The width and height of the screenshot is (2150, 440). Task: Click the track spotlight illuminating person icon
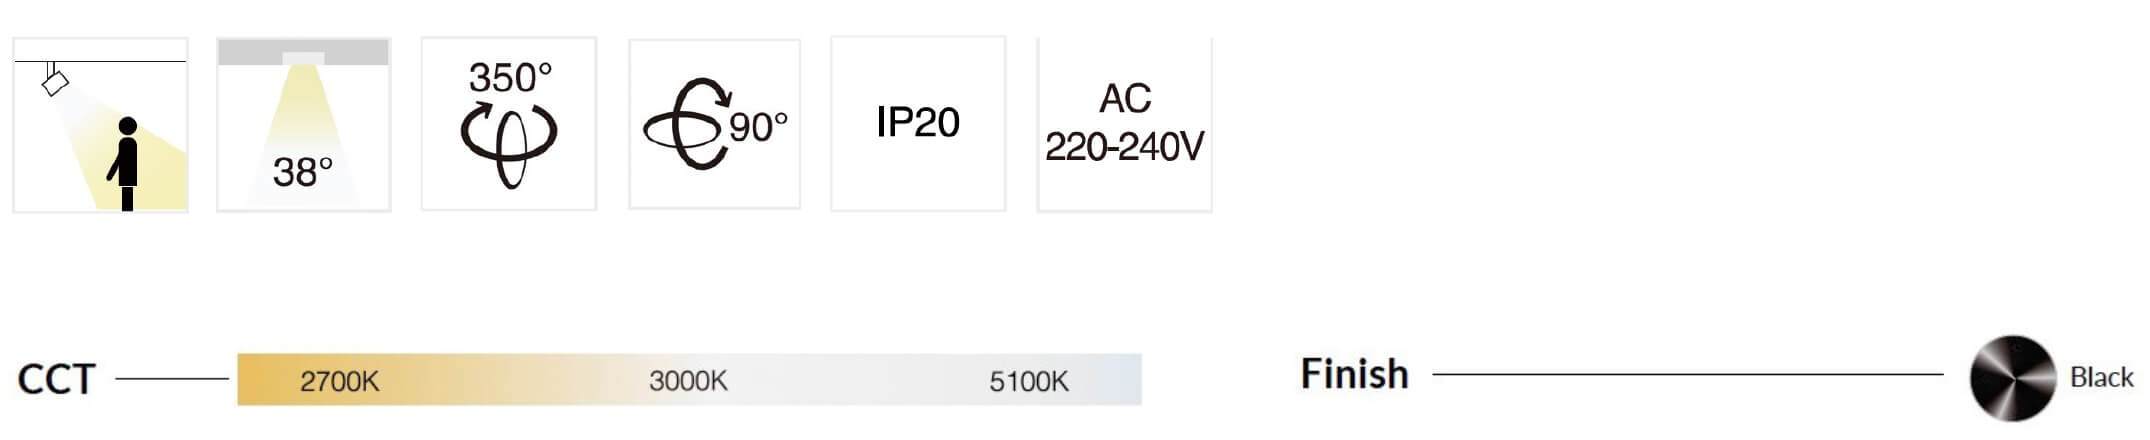(x=100, y=125)
